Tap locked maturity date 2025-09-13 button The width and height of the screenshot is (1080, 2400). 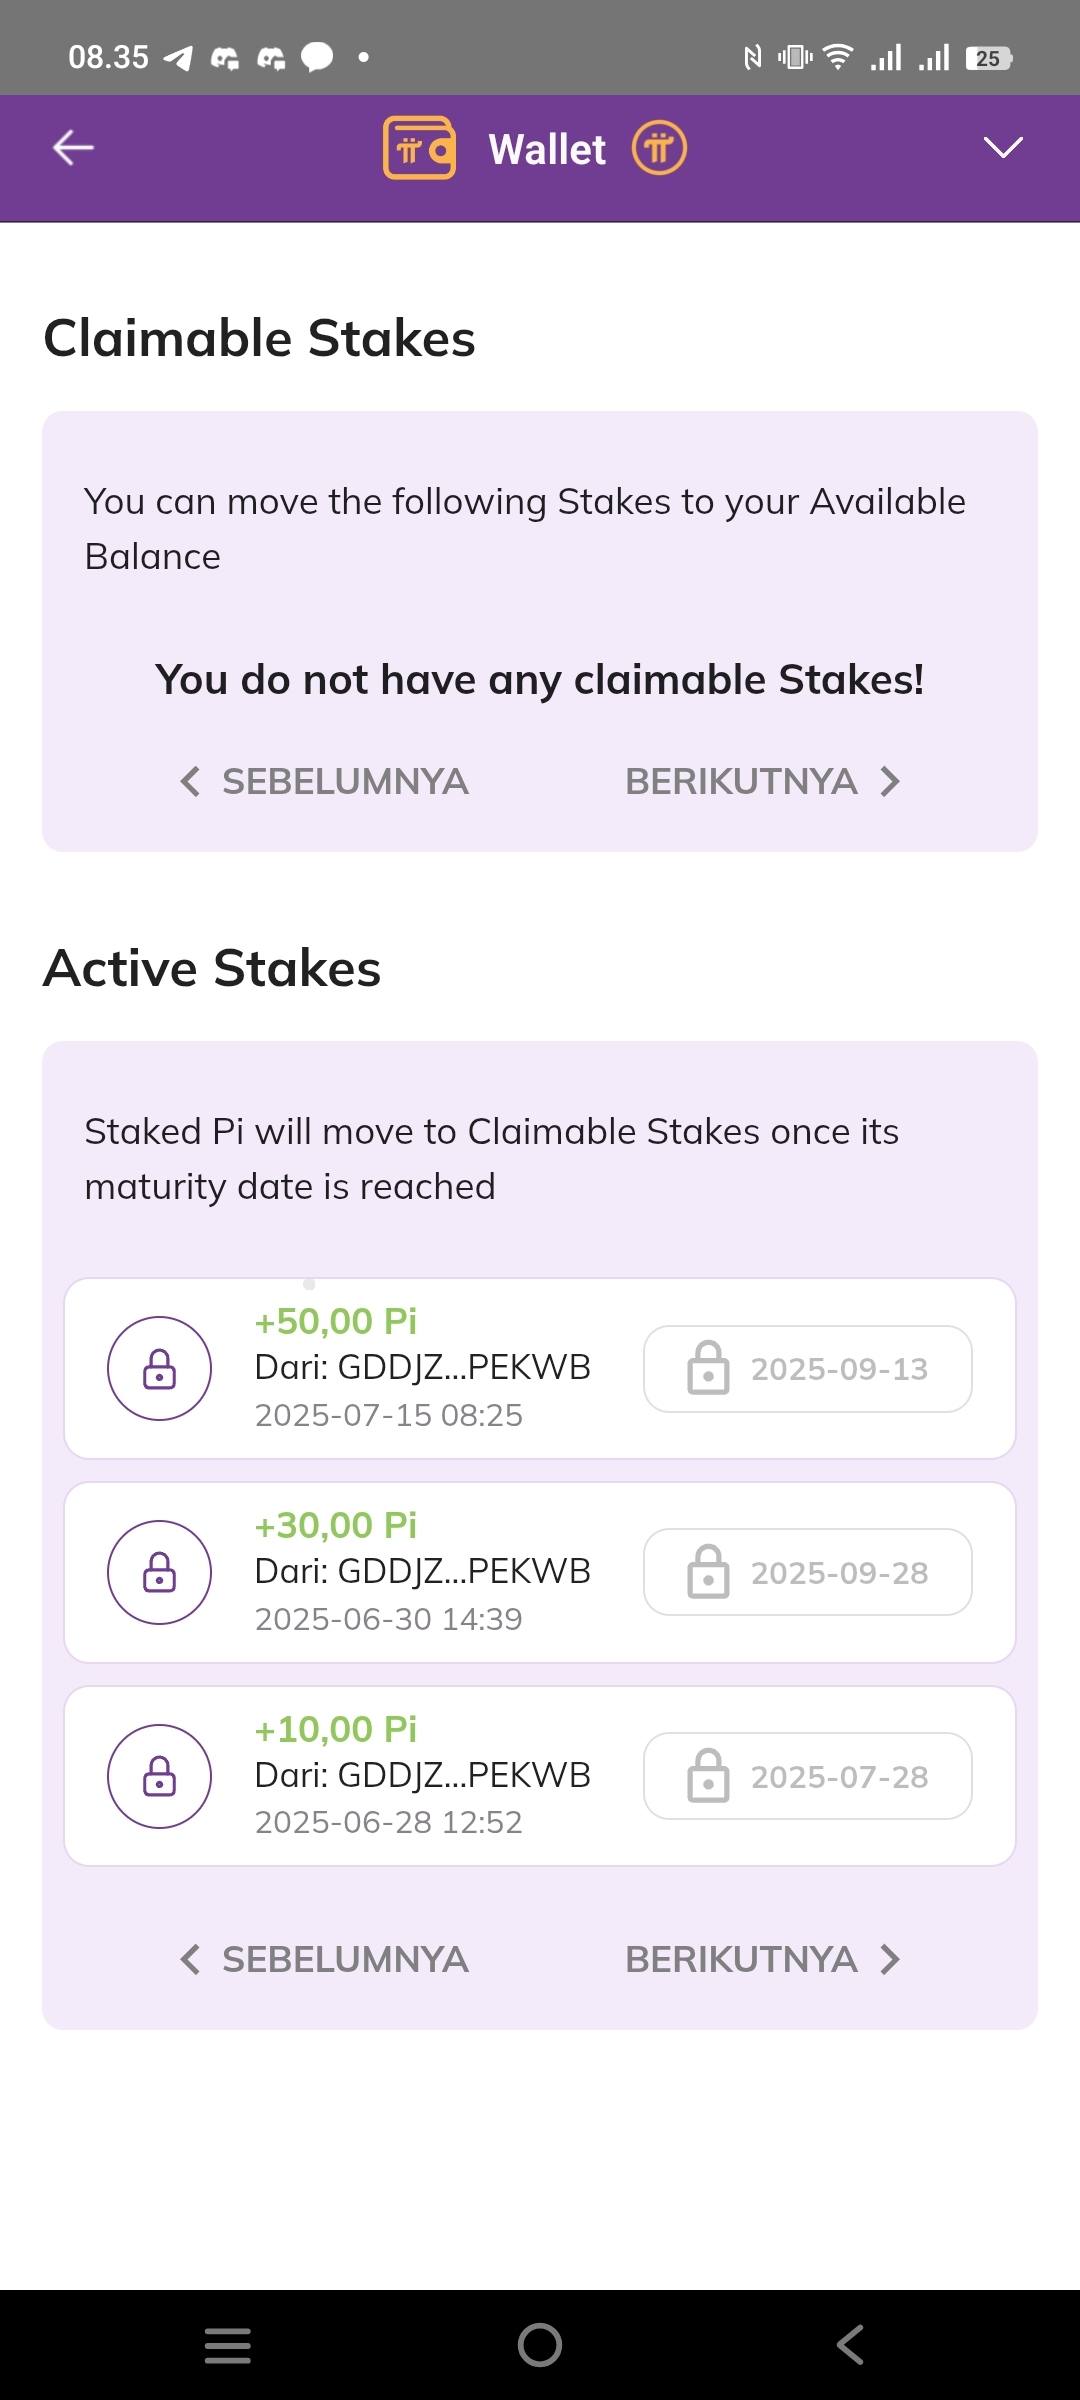click(x=808, y=1369)
